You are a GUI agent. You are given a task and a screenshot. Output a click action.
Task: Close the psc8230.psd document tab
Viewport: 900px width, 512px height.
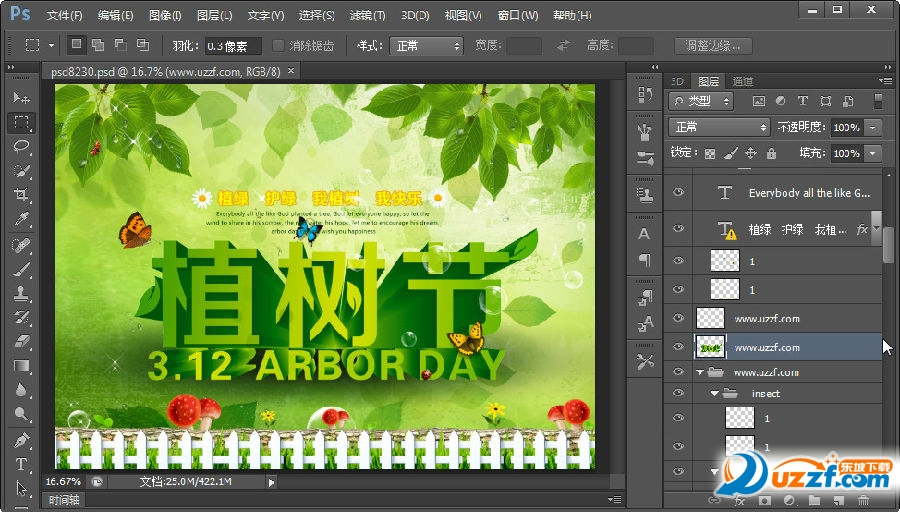click(x=290, y=72)
